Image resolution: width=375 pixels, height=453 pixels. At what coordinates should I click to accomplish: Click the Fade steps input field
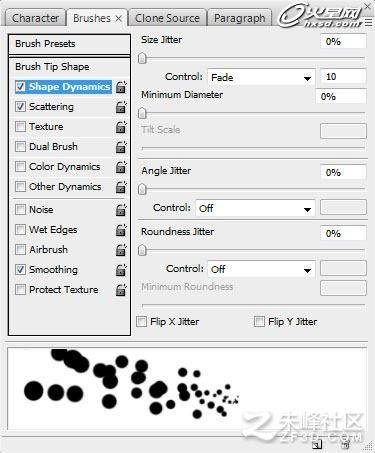coord(343,77)
